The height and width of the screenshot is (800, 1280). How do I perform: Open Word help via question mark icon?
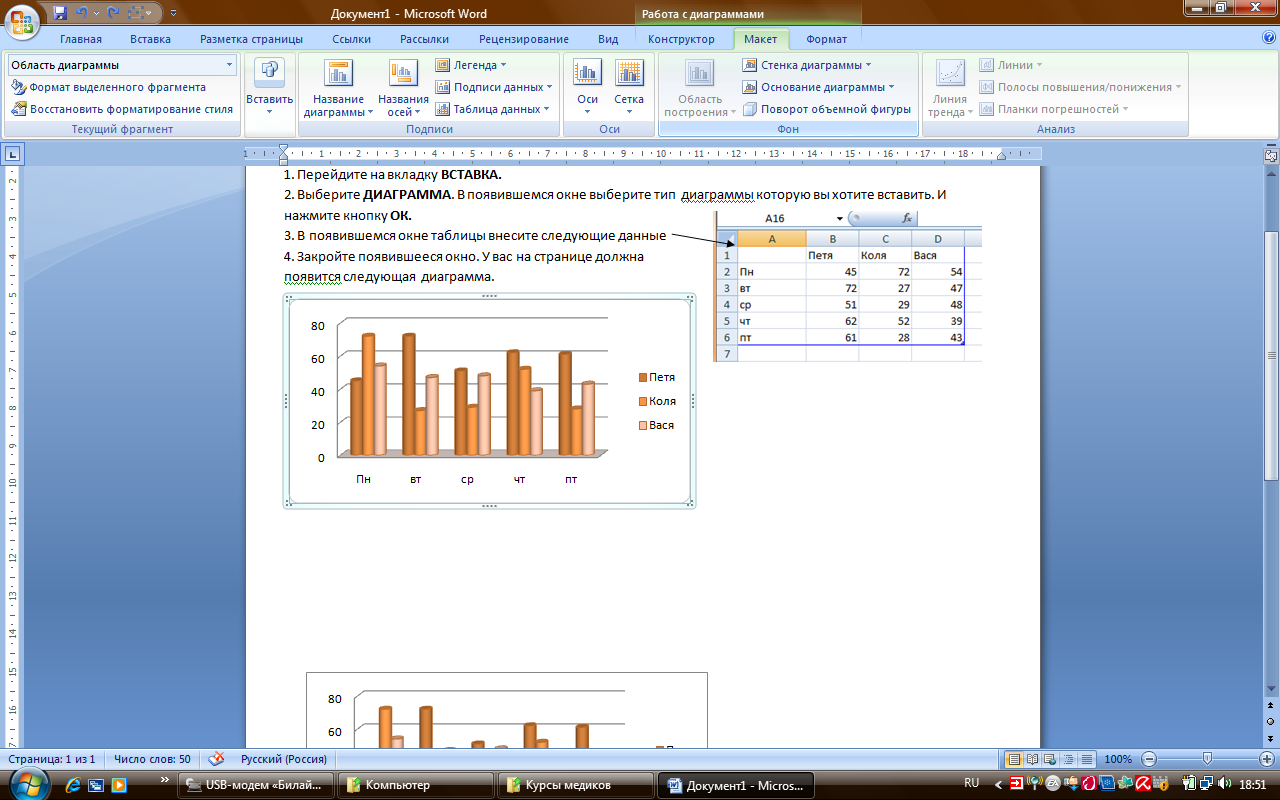[1268, 37]
